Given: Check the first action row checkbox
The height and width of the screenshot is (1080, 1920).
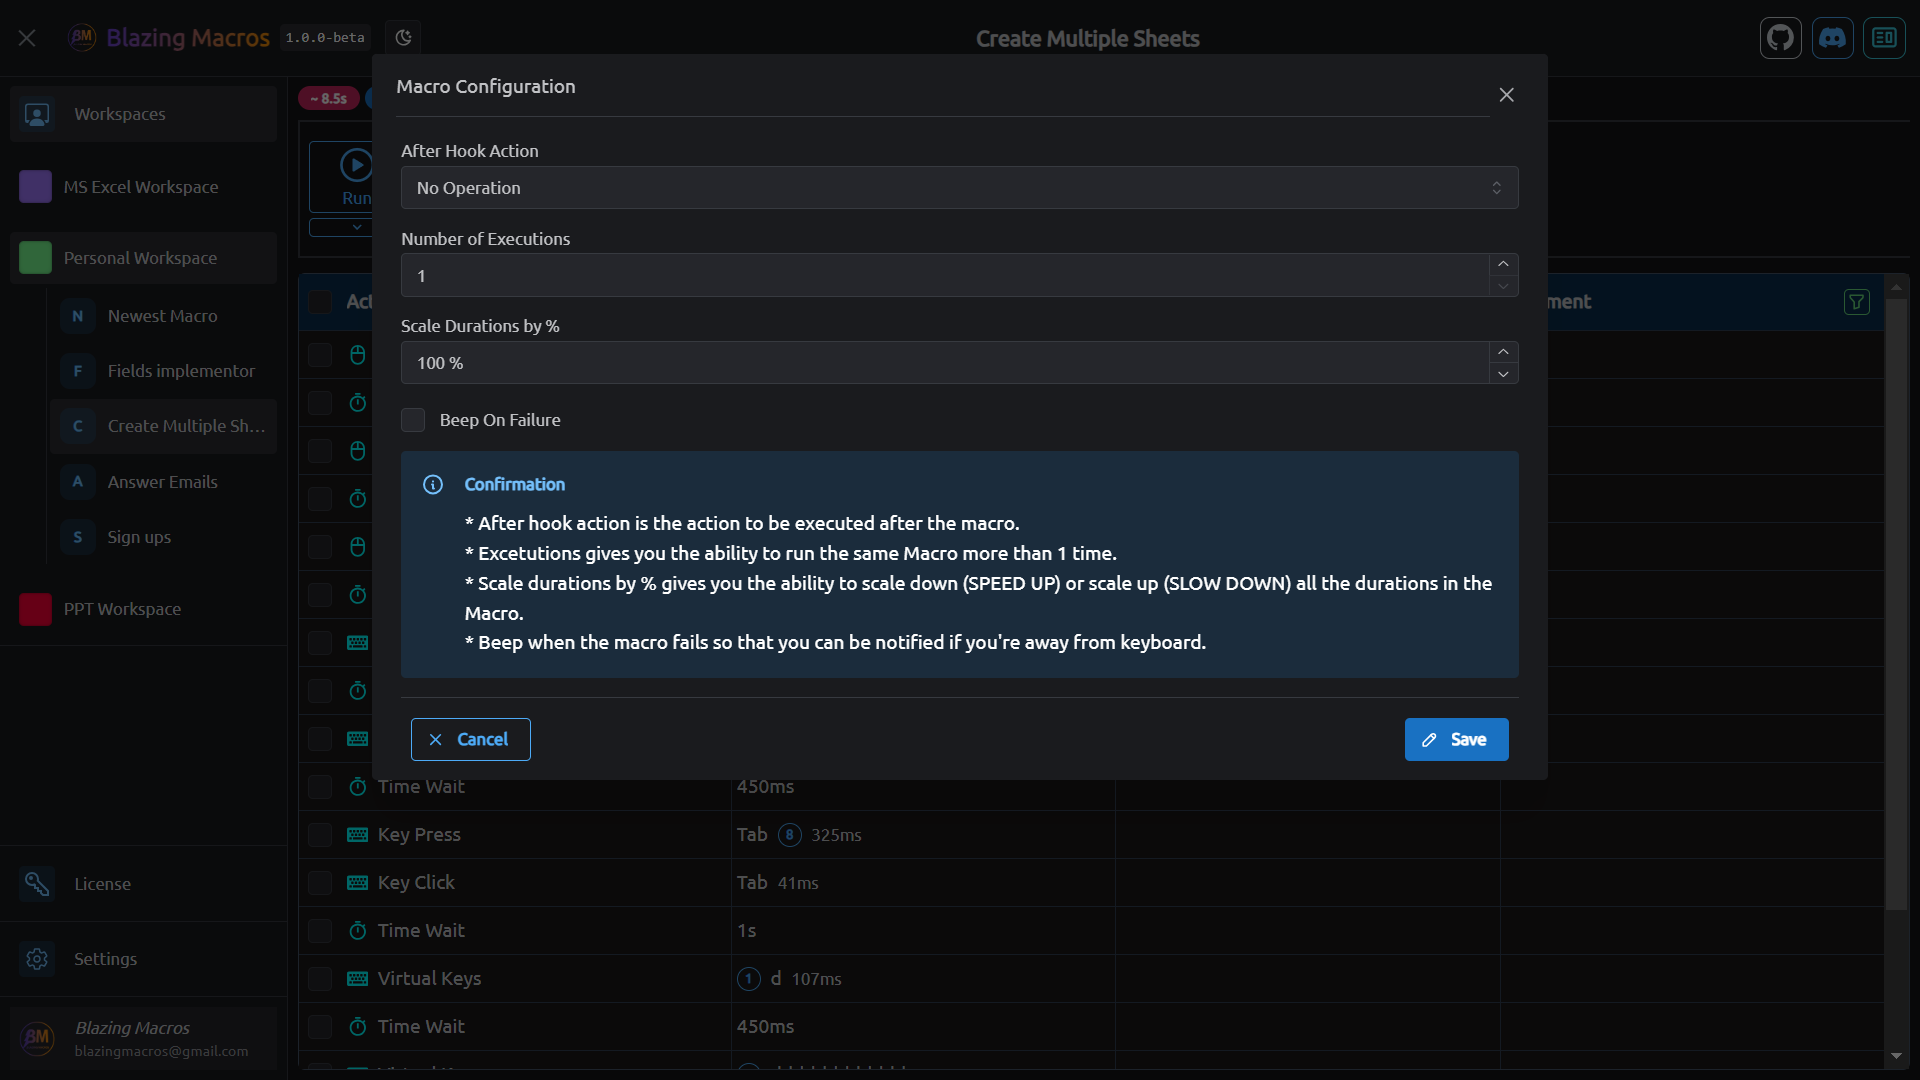Looking at the screenshot, I should coord(320,355).
